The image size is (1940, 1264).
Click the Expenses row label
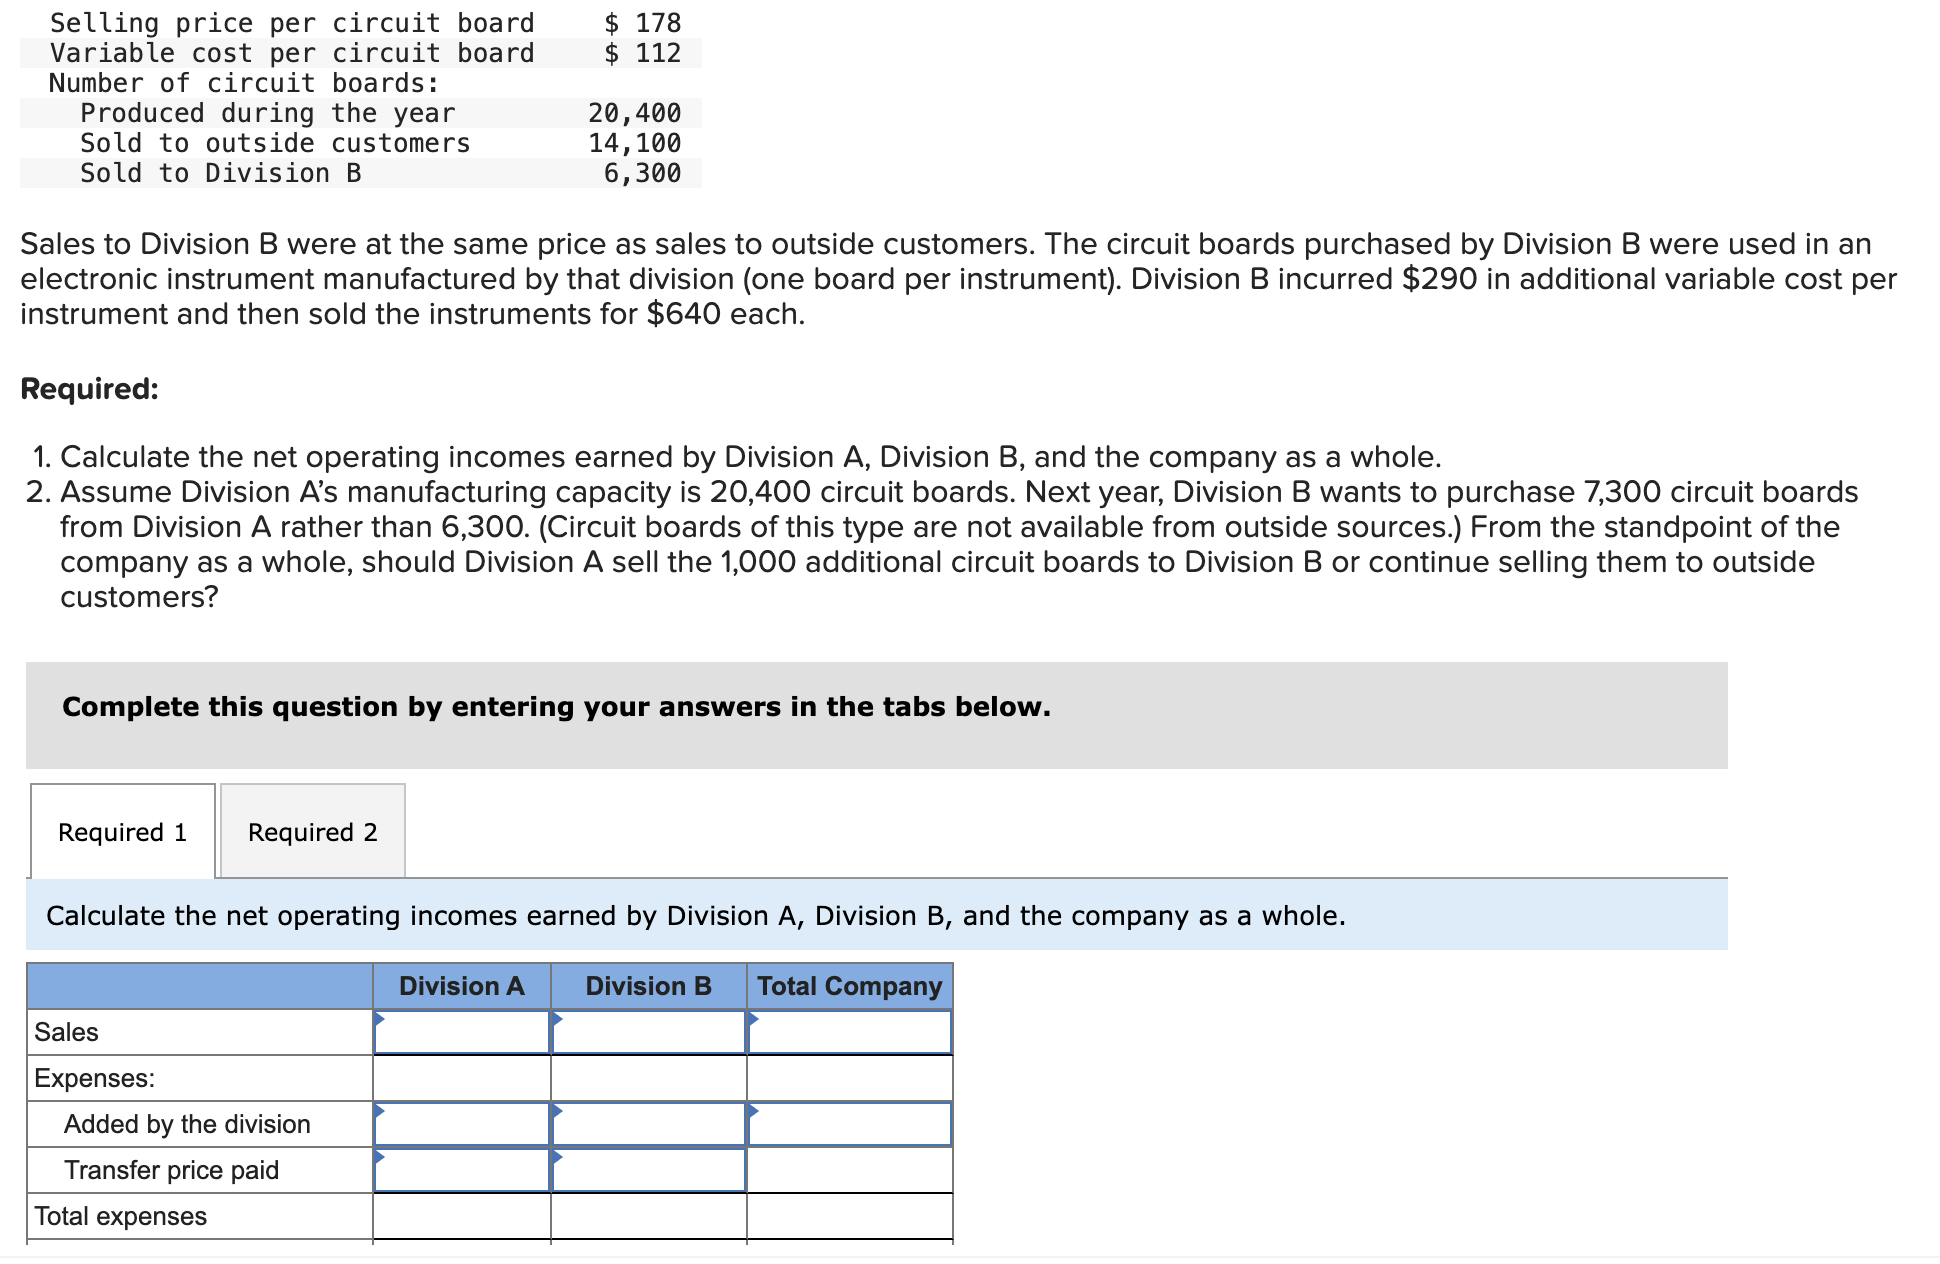coord(94,1078)
